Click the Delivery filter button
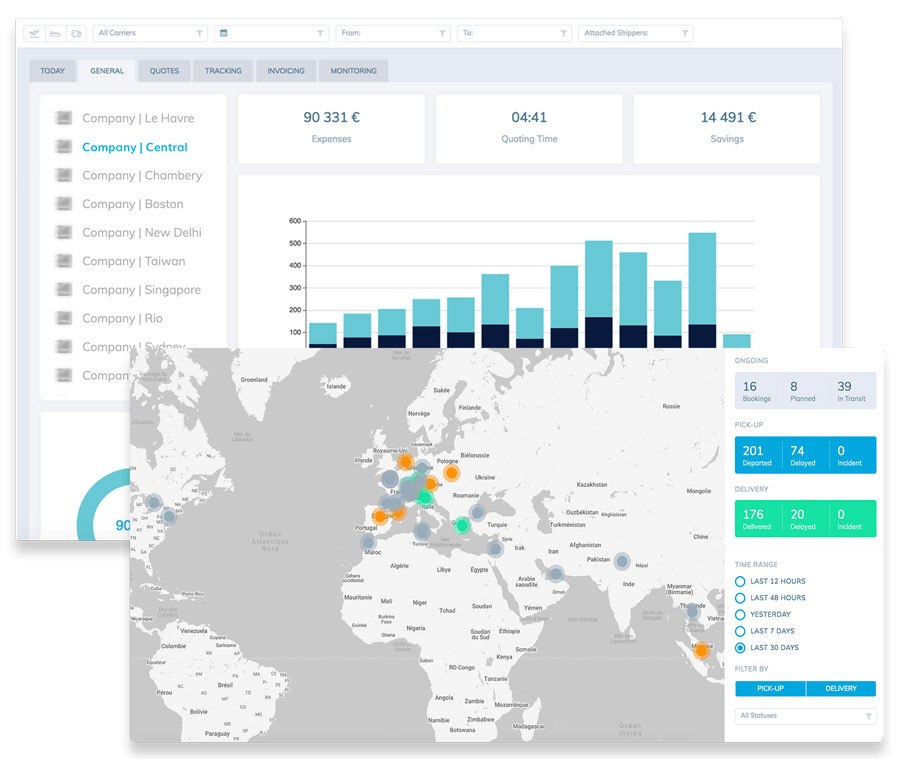 pos(841,689)
